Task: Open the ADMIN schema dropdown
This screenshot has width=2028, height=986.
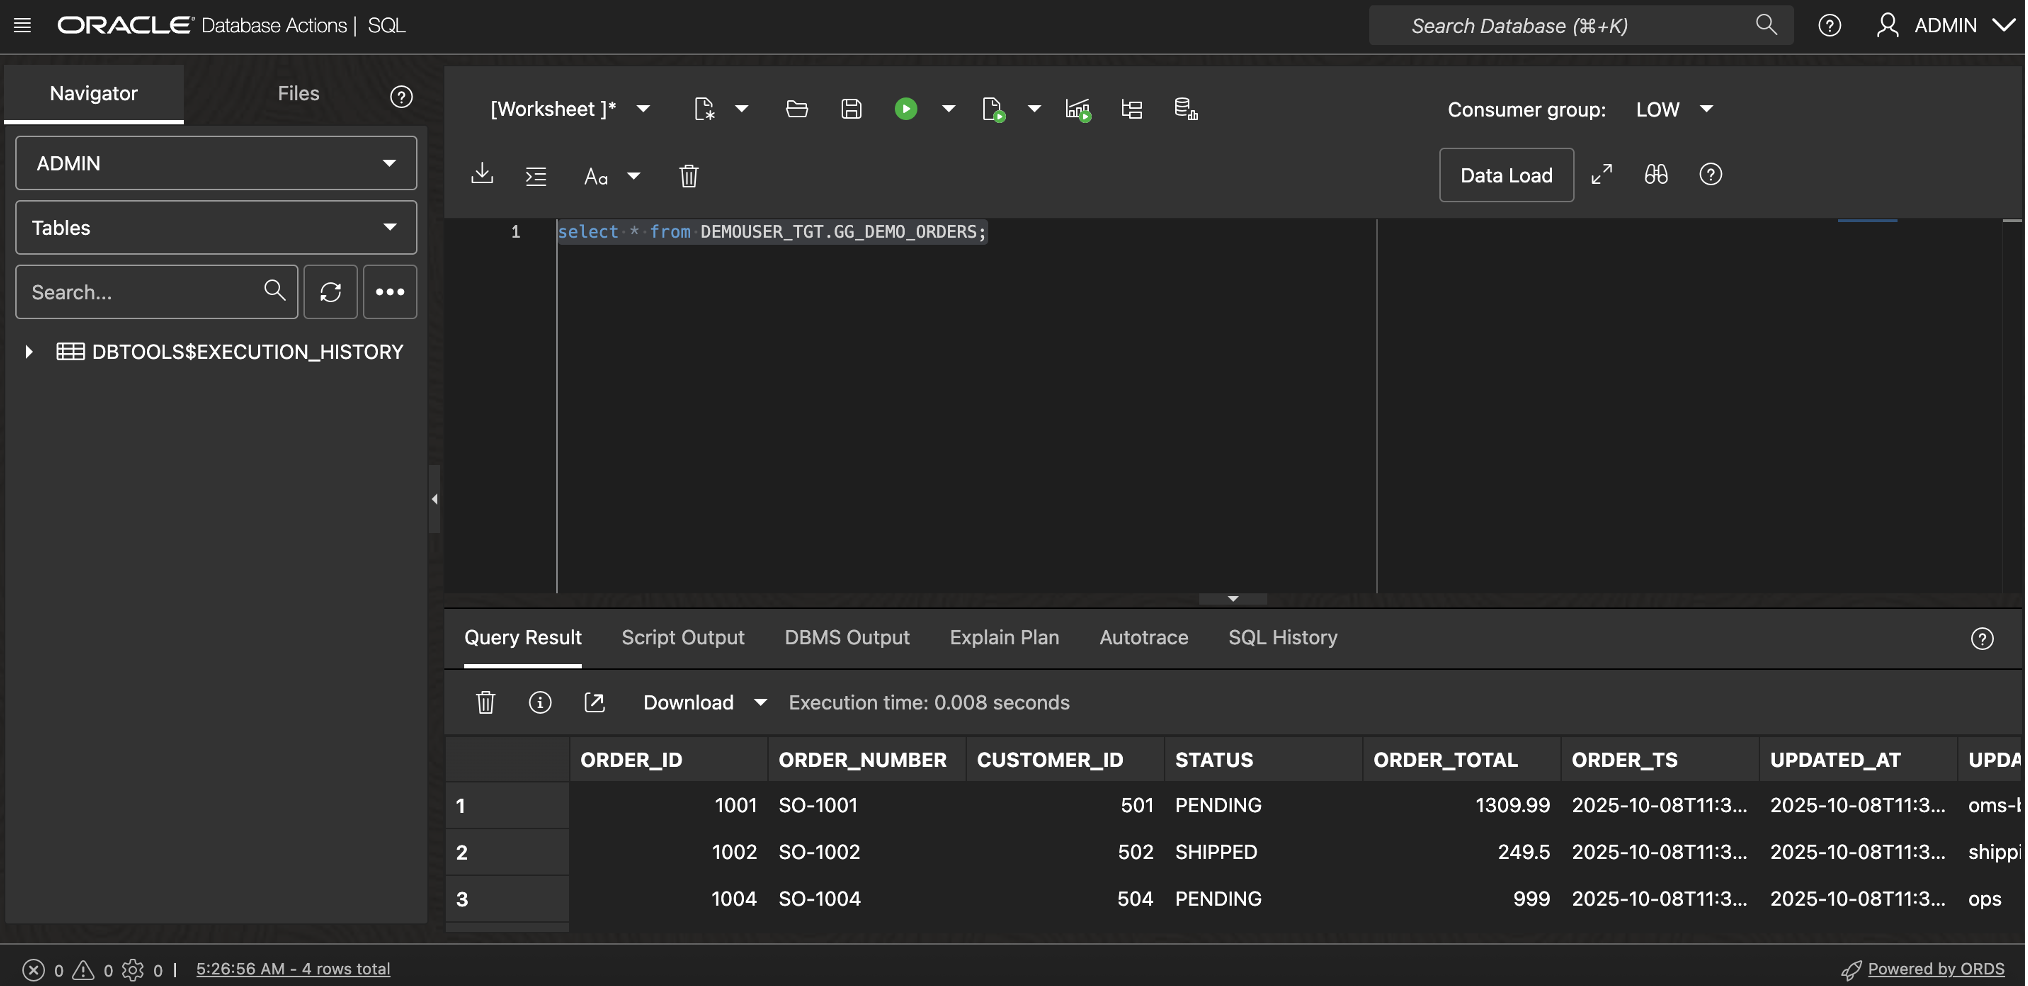Action: (216, 163)
